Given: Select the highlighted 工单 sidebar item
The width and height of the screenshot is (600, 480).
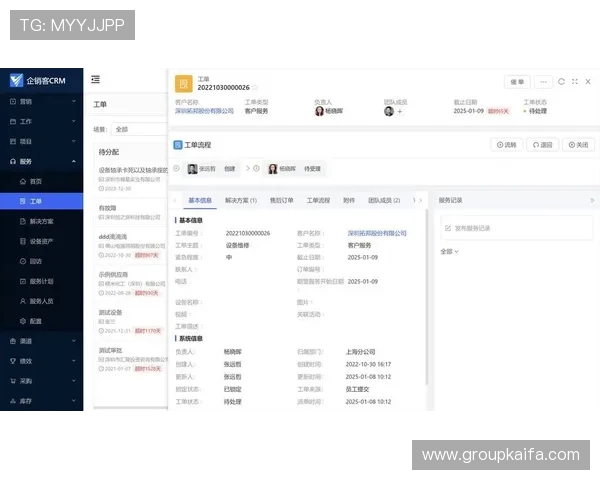Looking at the screenshot, I should 41,201.
